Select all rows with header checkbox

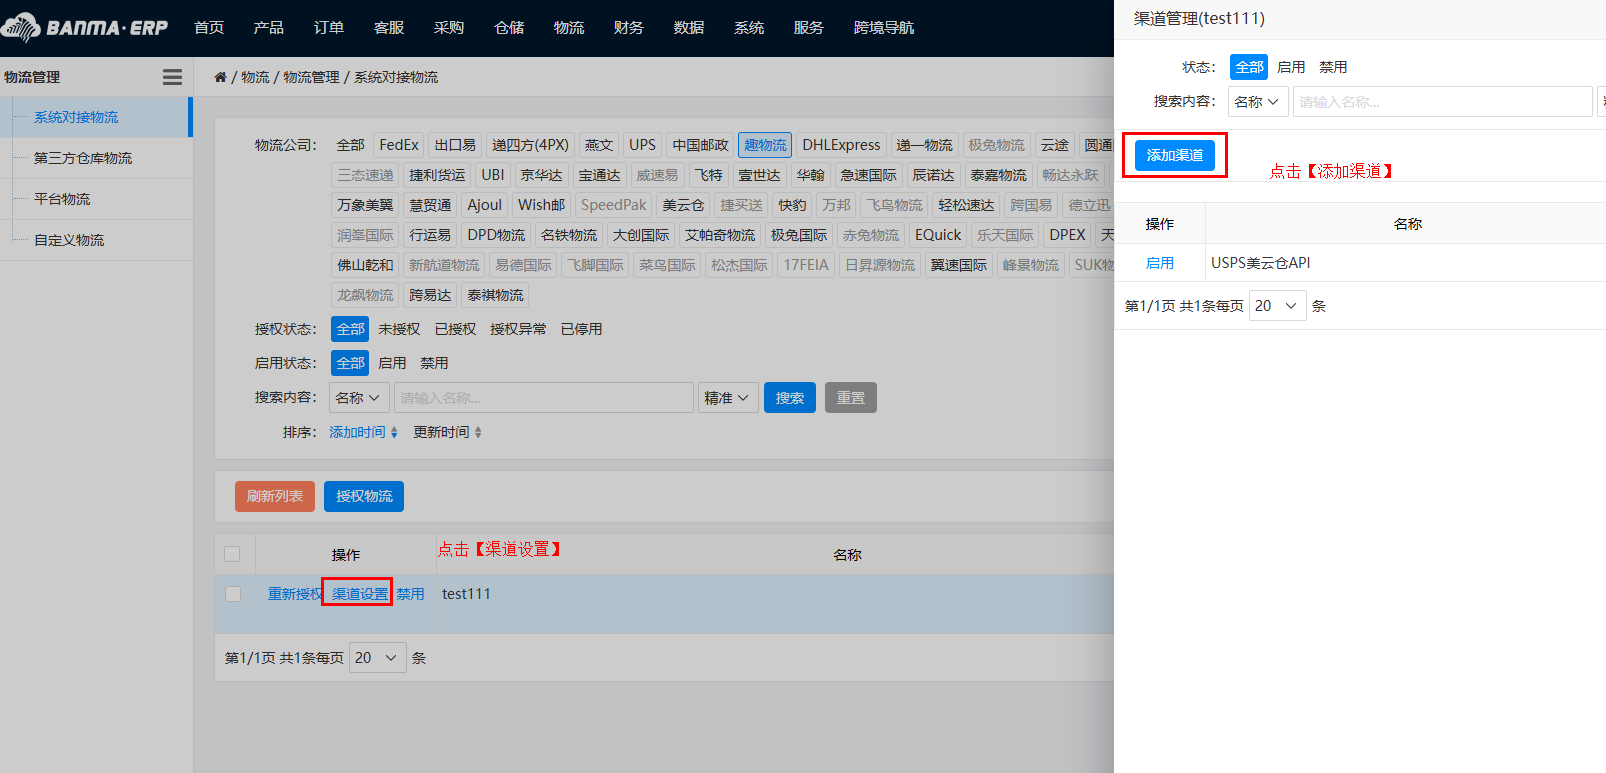click(233, 554)
